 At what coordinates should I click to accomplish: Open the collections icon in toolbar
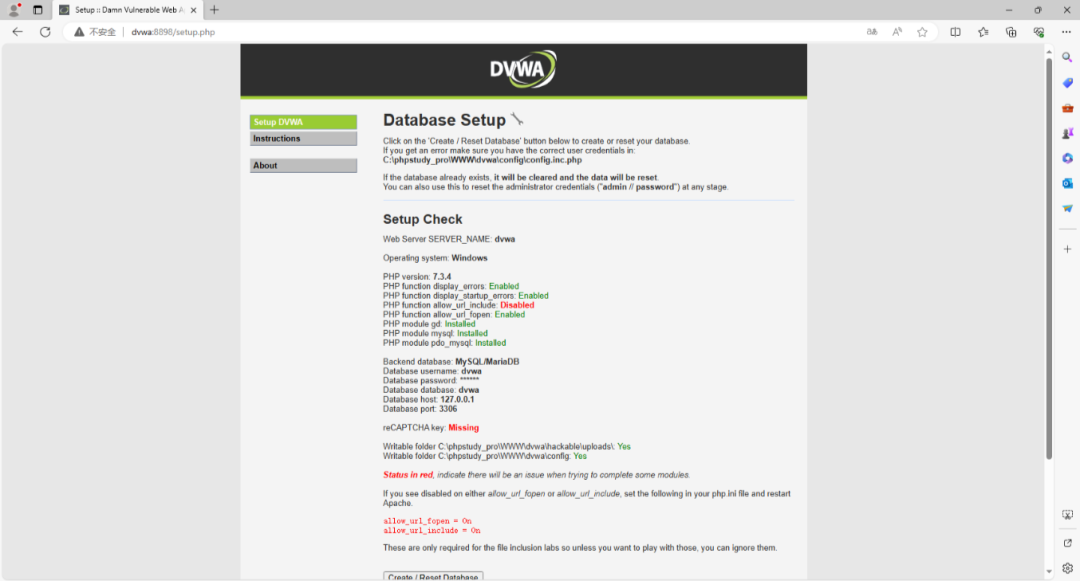tap(1011, 32)
